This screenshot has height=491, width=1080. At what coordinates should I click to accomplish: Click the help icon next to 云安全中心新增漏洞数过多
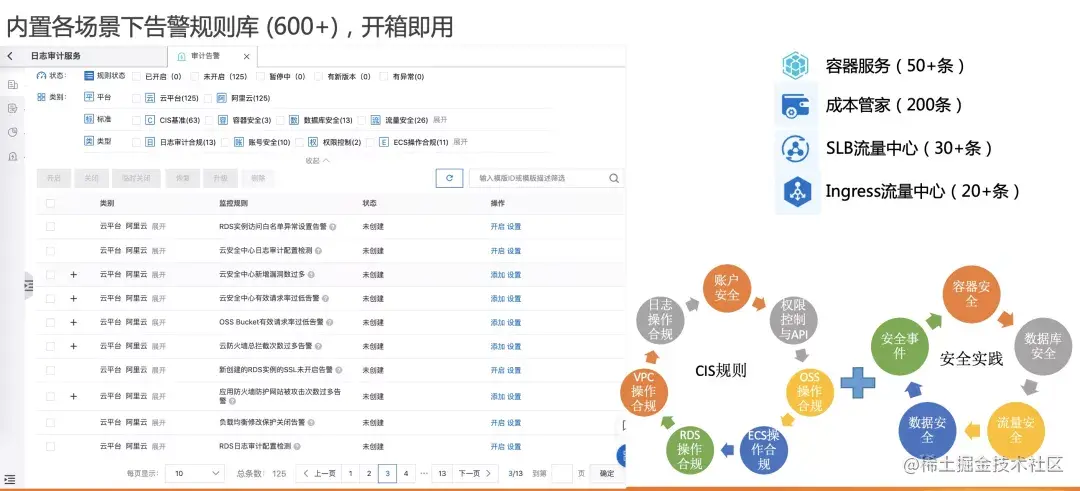pyautogui.click(x=311, y=274)
